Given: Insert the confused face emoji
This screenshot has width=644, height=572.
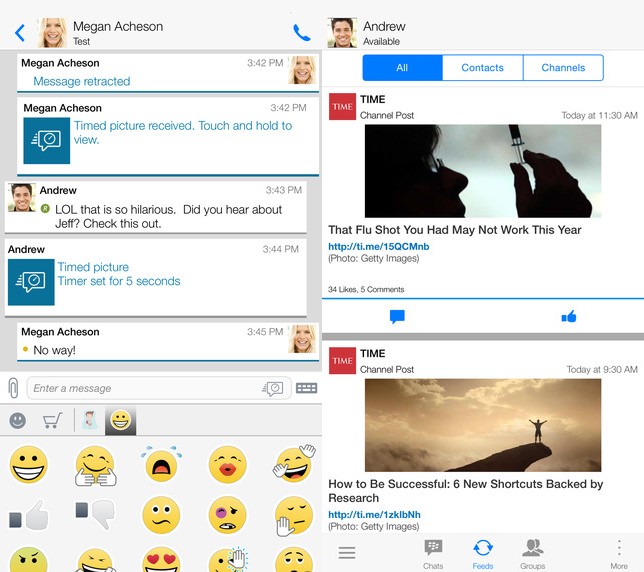Looking at the screenshot, I should tap(161, 515).
